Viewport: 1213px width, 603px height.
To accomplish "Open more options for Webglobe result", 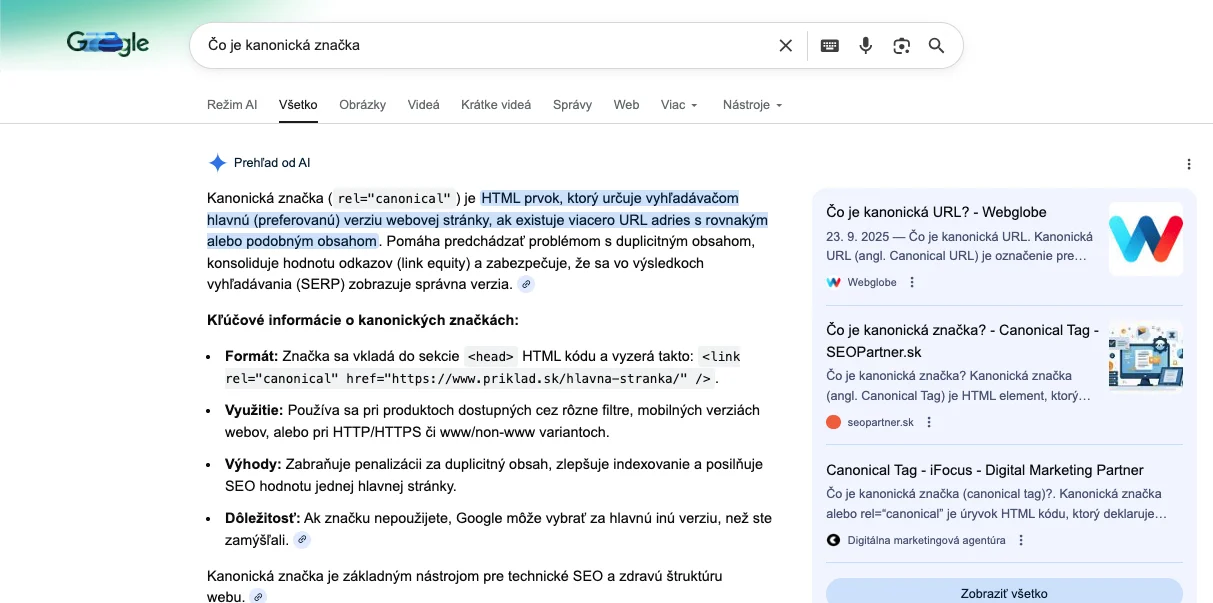I will tap(911, 282).
